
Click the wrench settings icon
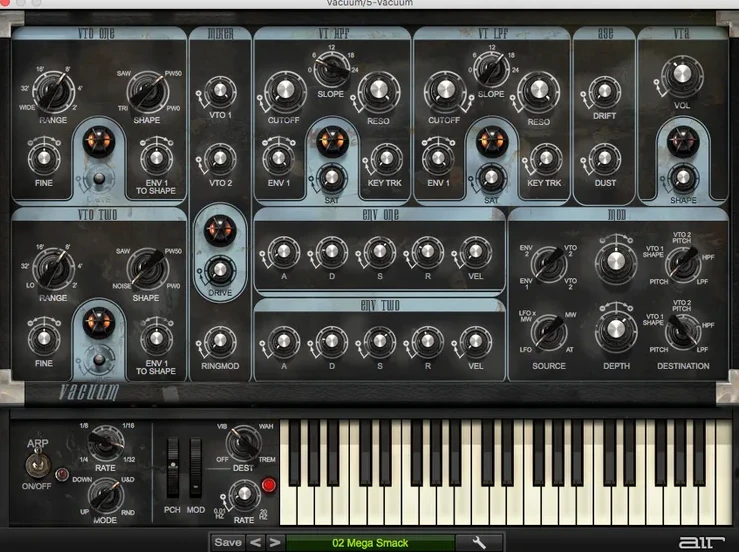click(480, 542)
